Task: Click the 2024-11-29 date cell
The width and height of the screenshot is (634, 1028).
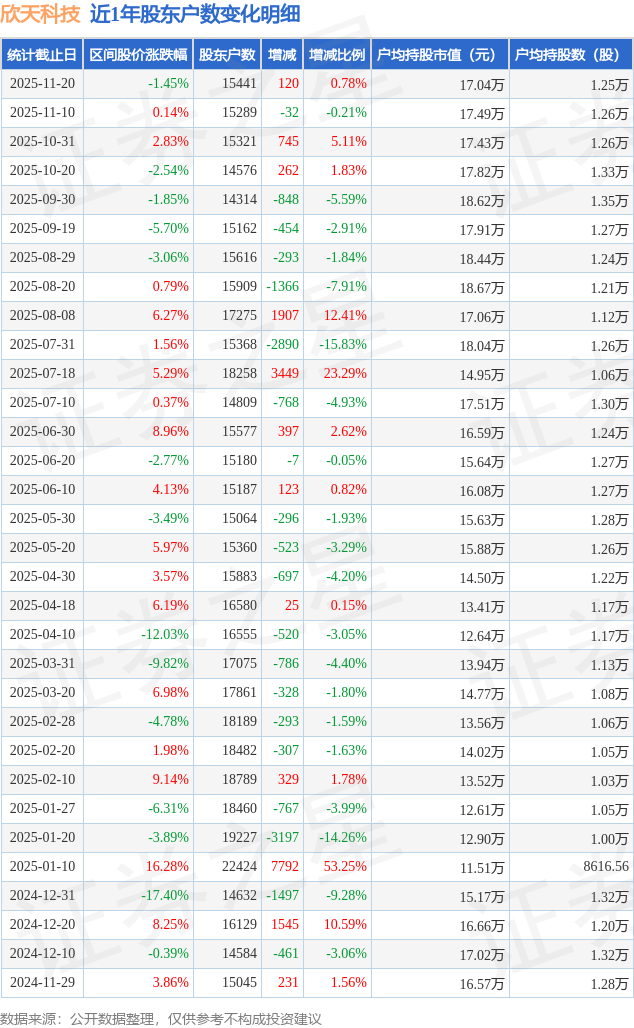Action: point(42,983)
